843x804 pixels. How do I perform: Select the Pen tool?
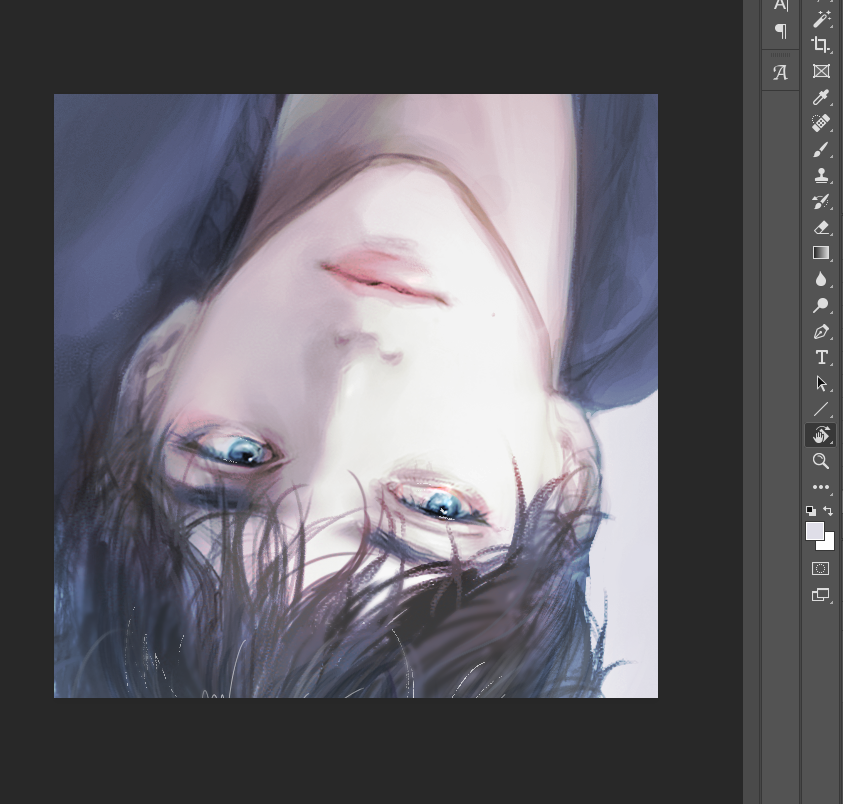click(820, 331)
